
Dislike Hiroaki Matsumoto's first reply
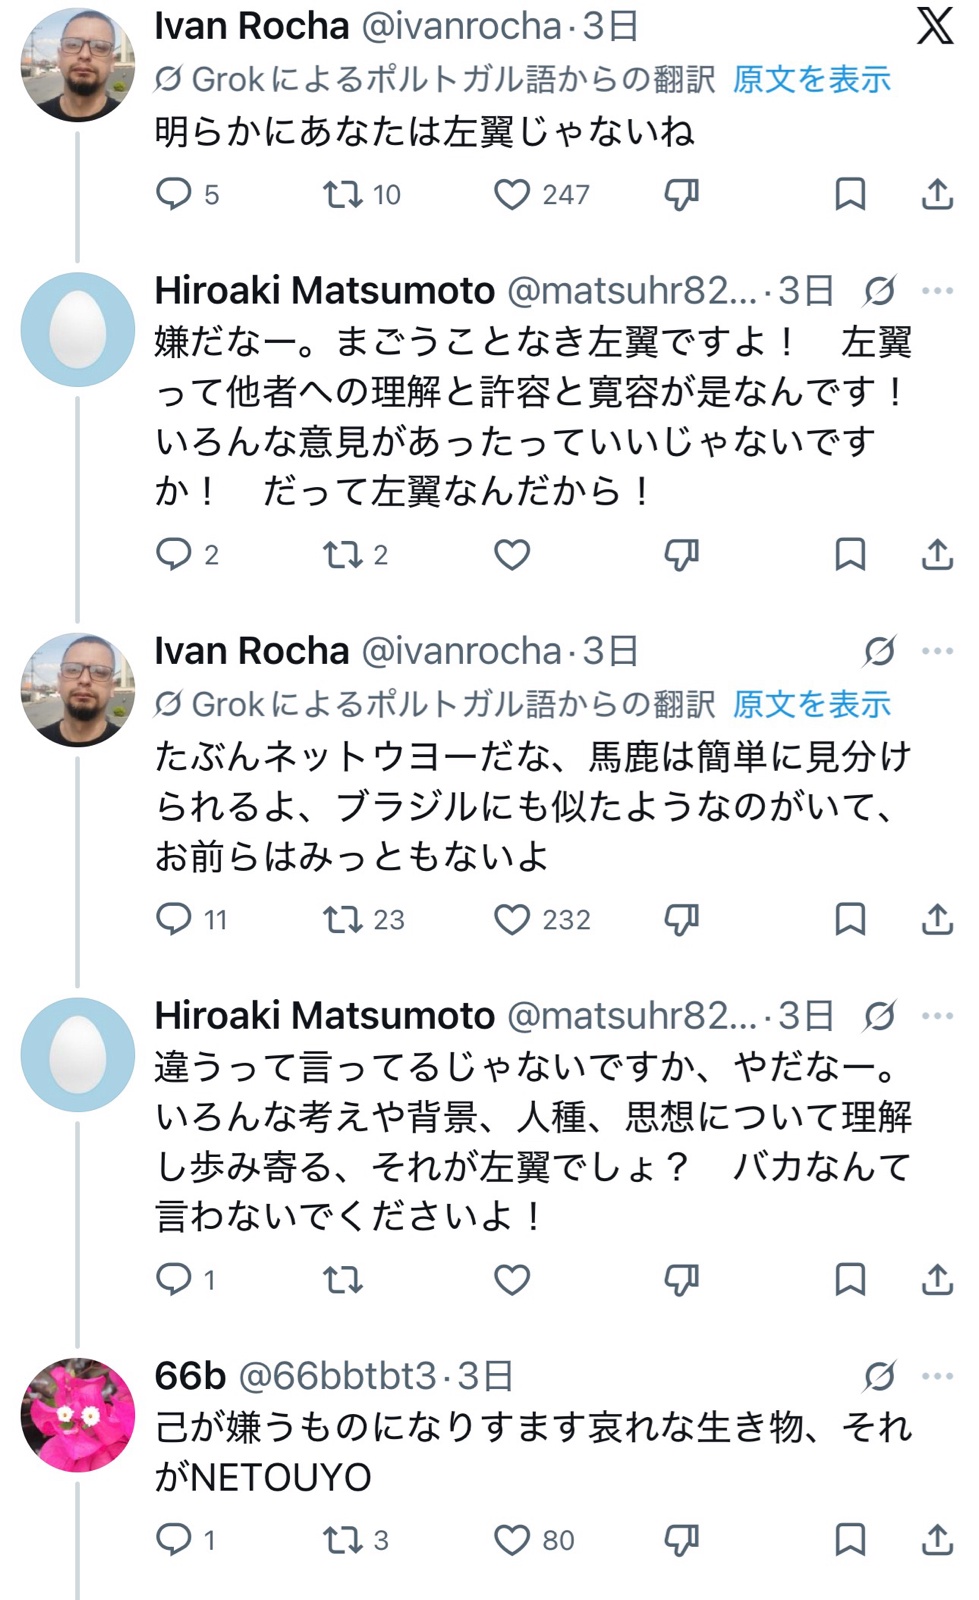coord(681,554)
